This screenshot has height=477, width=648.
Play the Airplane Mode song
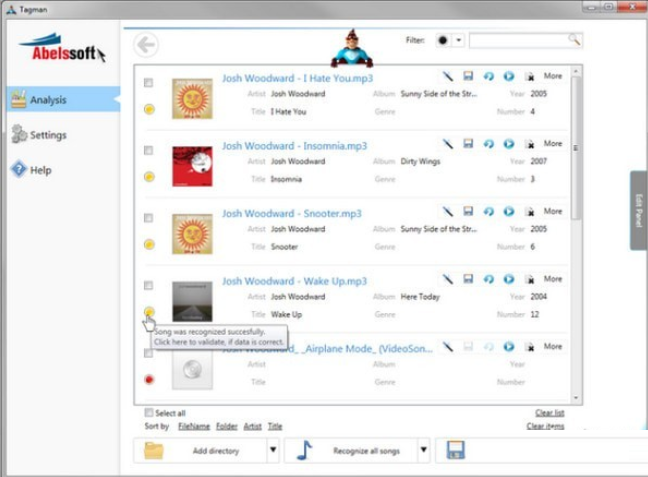[x=509, y=347]
